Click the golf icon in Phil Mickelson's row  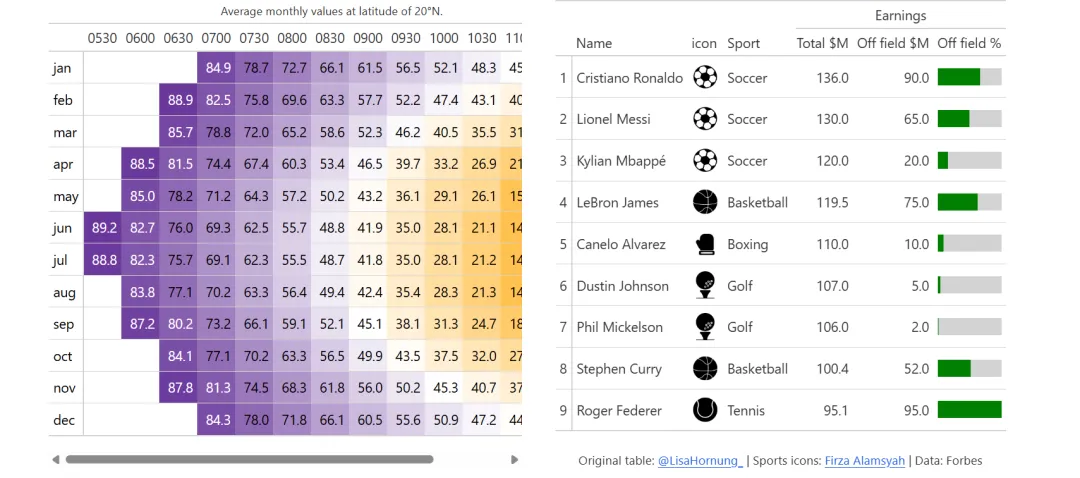[x=705, y=327]
